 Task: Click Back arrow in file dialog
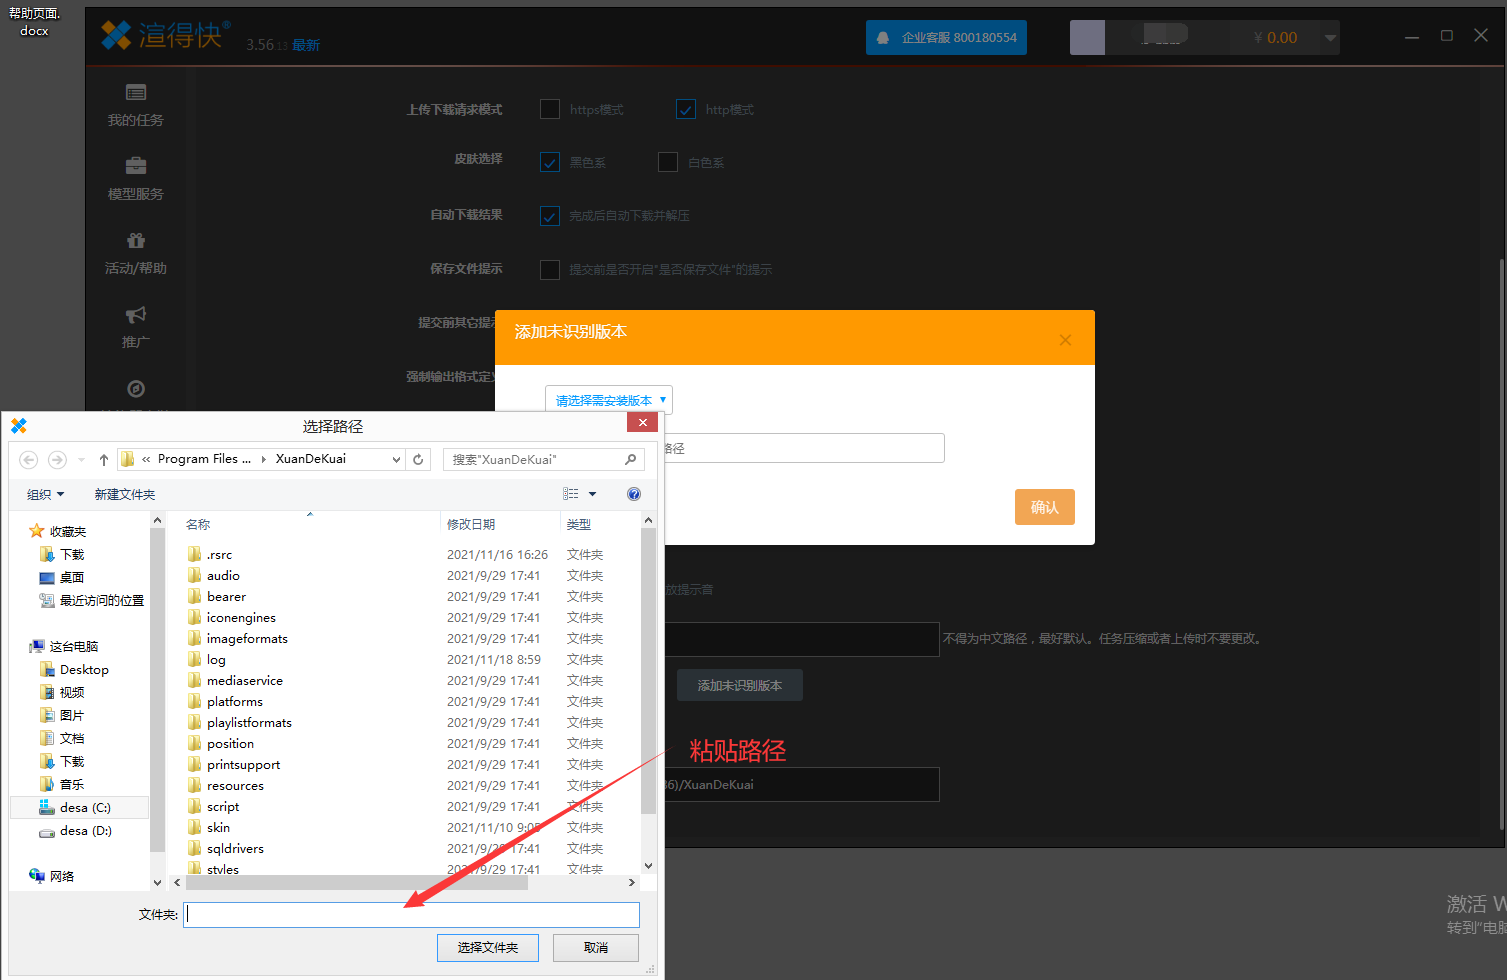pyautogui.click(x=29, y=460)
